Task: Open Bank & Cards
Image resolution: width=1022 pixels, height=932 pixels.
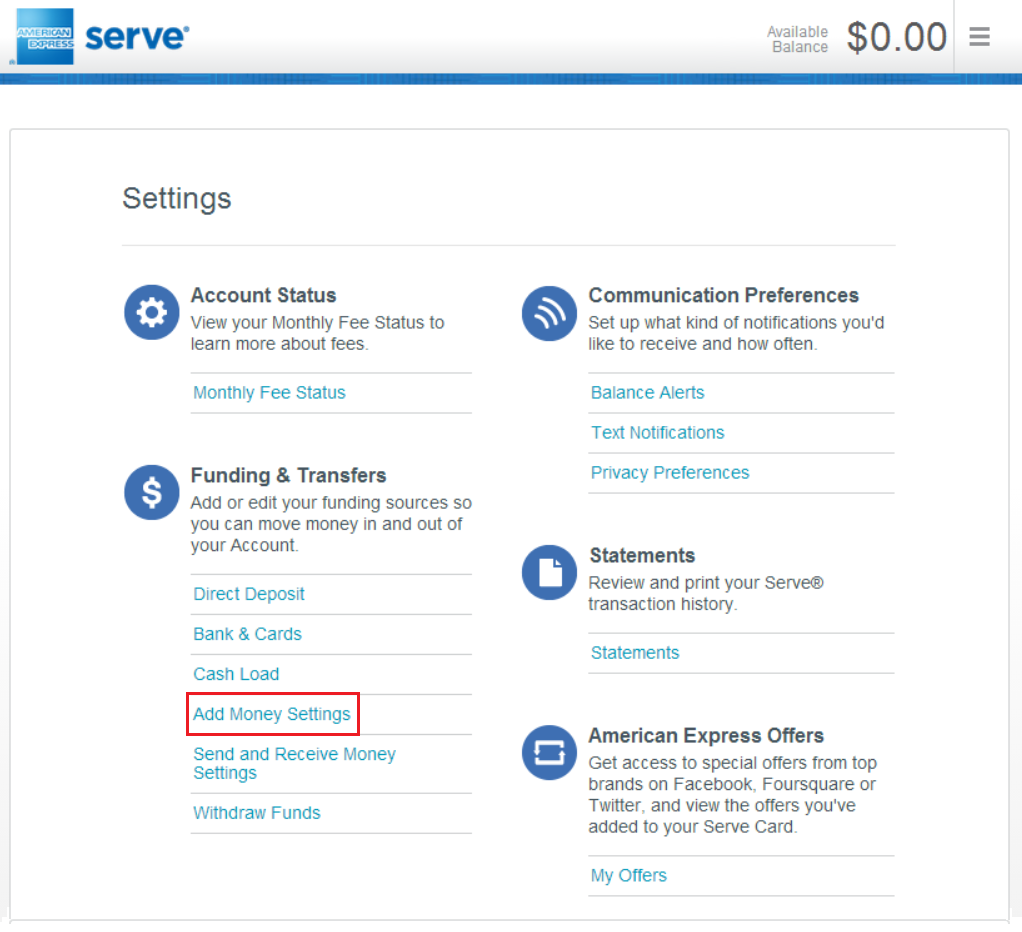Action: coord(247,633)
